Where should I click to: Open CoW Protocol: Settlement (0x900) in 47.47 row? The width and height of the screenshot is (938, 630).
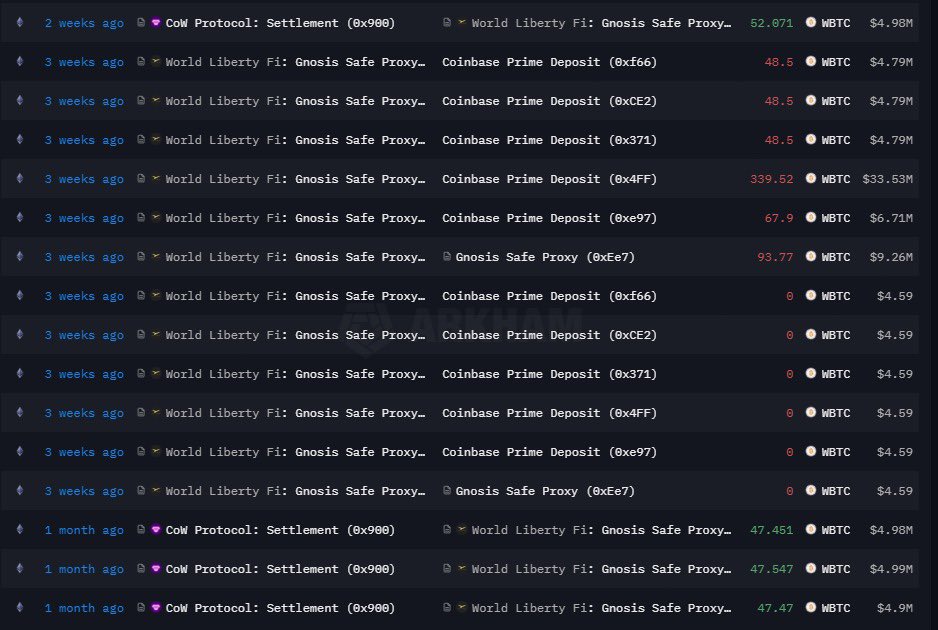pos(280,608)
